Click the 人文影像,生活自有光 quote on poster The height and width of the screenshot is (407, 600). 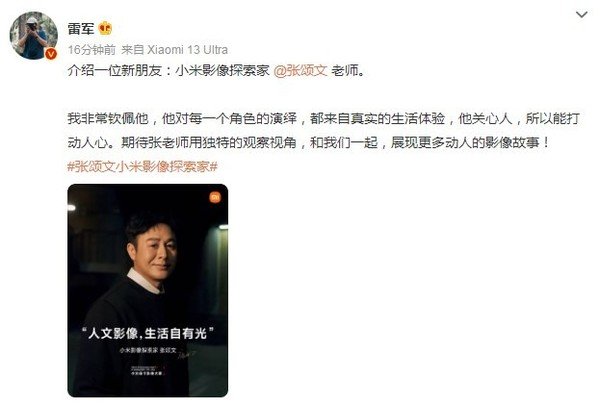(x=148, y=333)
